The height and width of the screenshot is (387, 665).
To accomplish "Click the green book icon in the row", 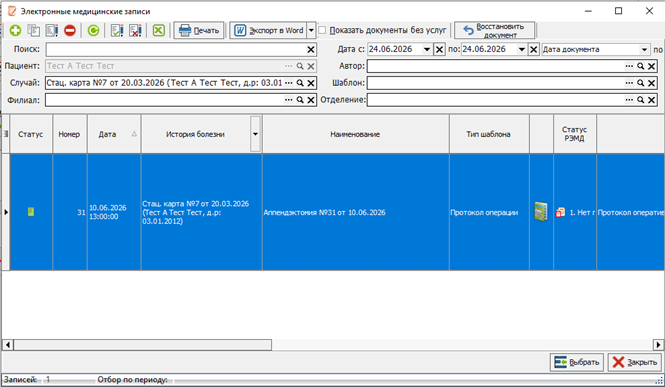I will tap(541, 212).
